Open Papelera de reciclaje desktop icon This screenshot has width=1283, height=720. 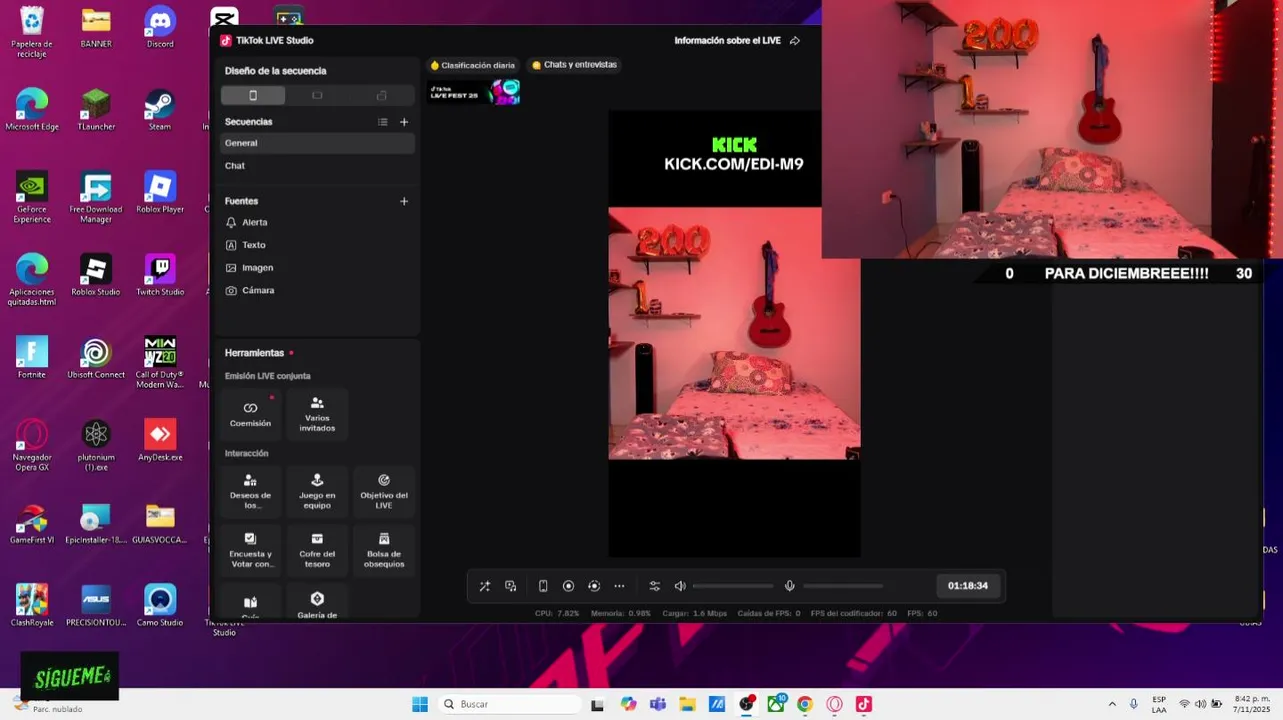[x=32, y=32]
